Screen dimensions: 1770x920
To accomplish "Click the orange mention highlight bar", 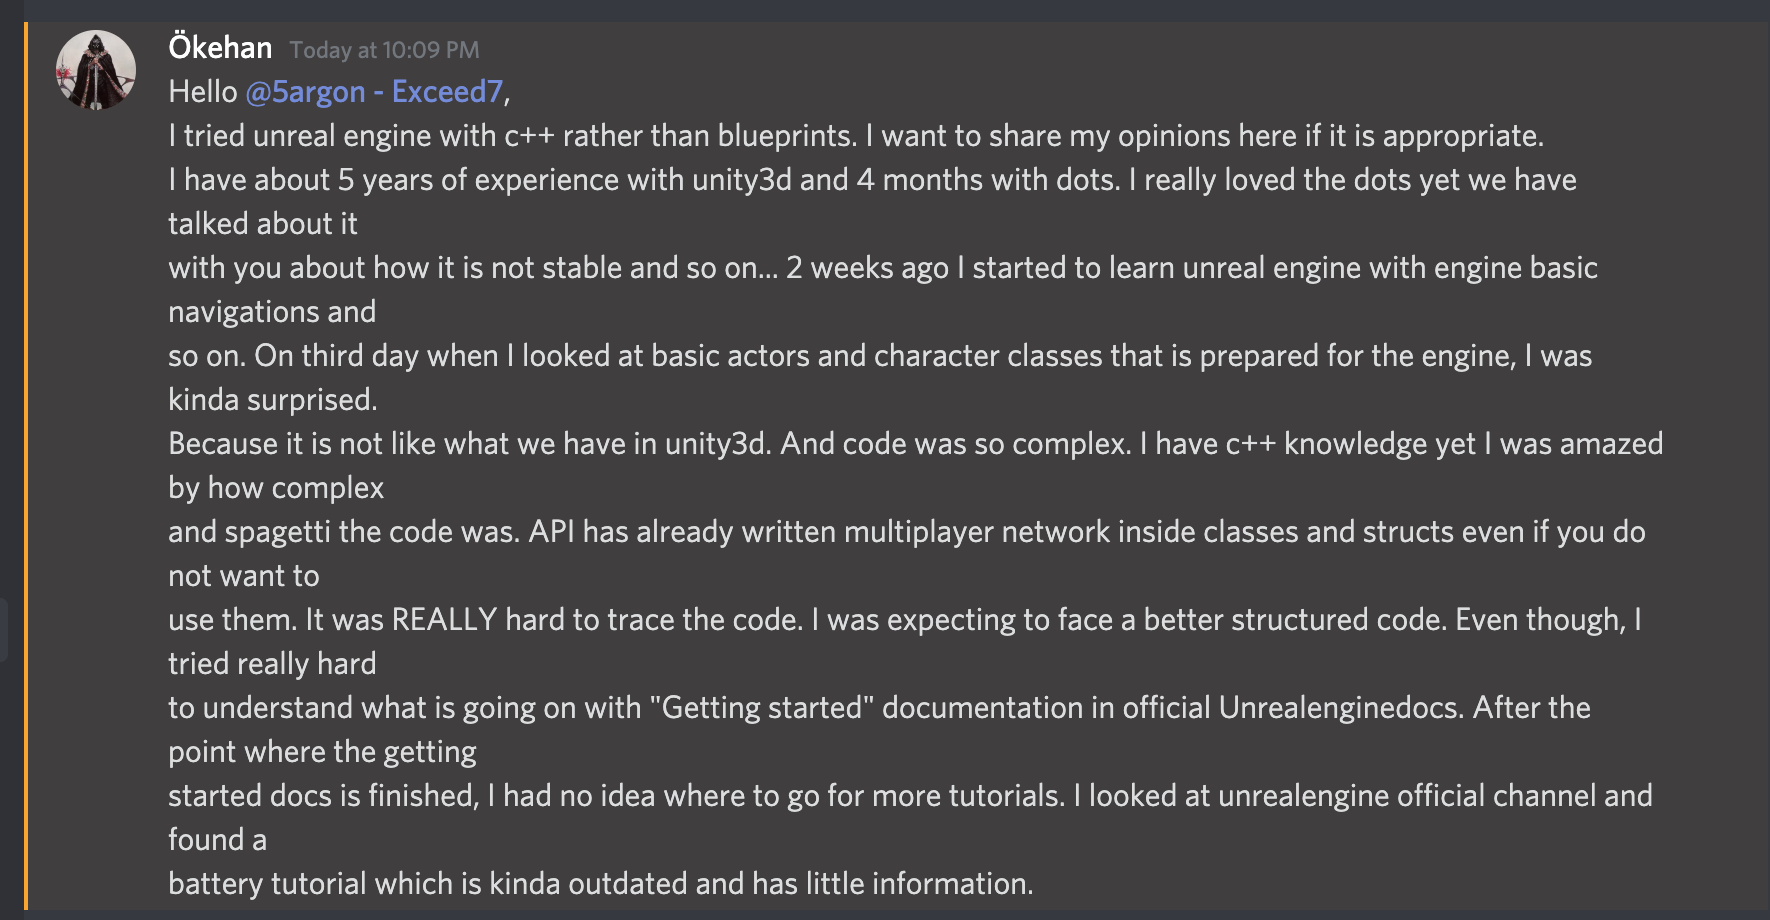I will coord(26,466).
